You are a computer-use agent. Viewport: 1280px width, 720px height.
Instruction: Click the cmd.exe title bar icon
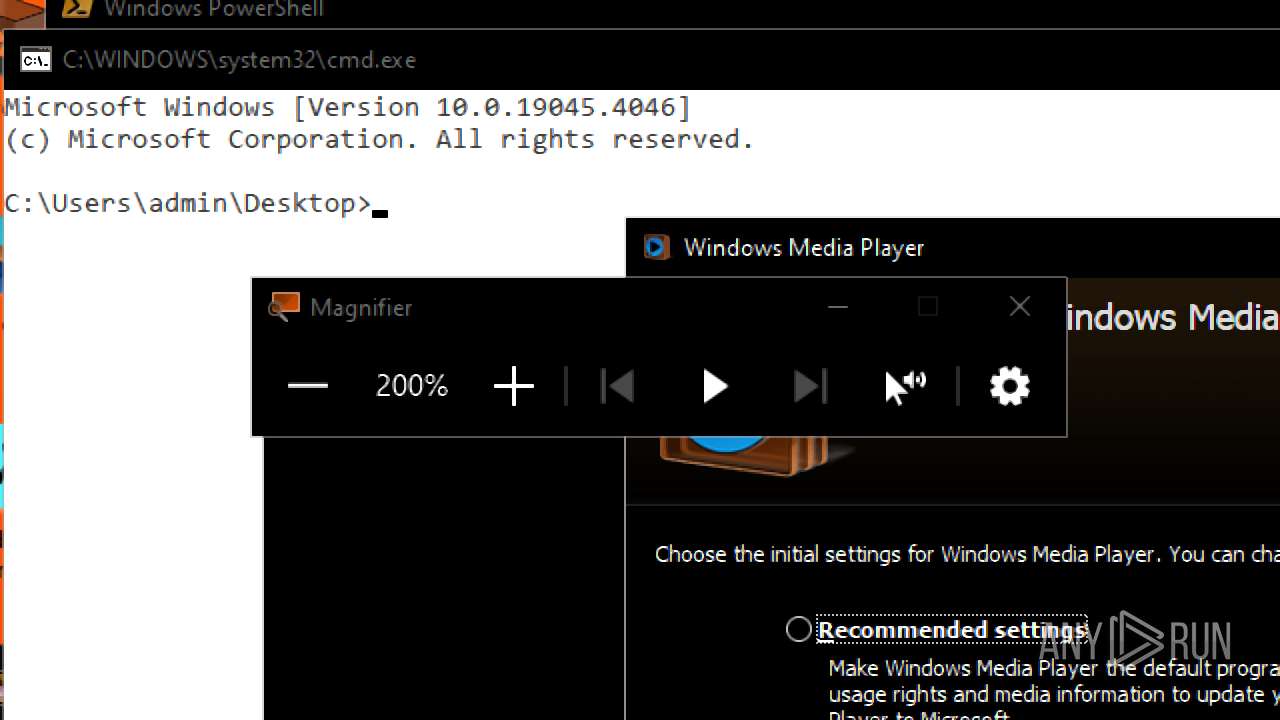point(36,60)
